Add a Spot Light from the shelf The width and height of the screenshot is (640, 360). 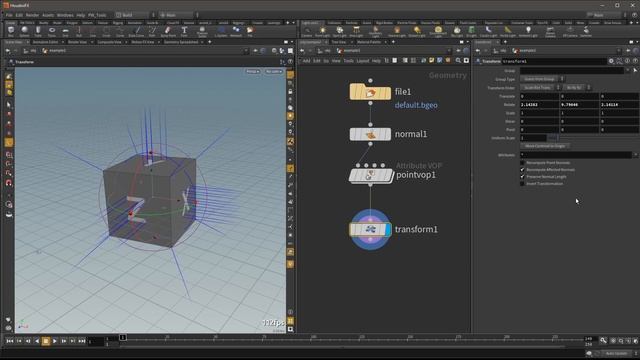(x=340, y=31)
